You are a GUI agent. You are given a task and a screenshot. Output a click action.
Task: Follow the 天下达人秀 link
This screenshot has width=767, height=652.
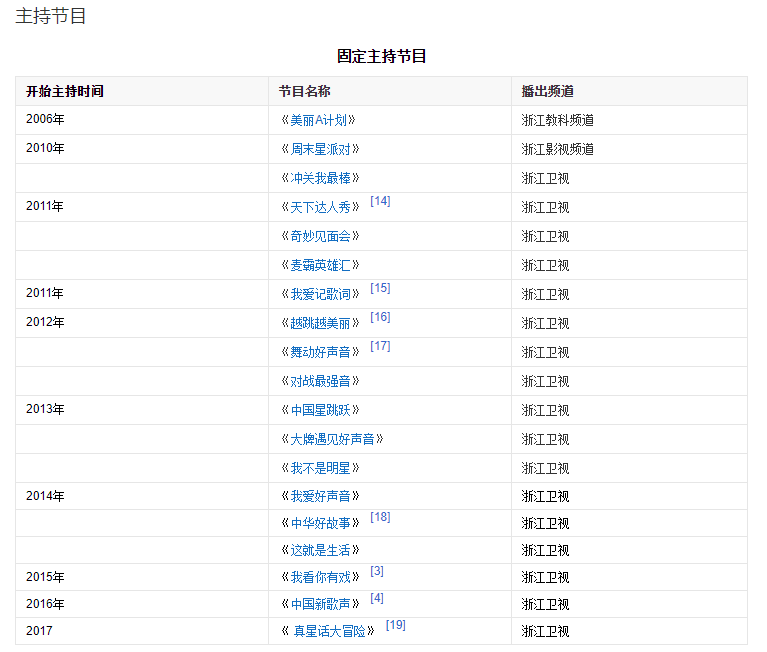[x=320, y=207]
